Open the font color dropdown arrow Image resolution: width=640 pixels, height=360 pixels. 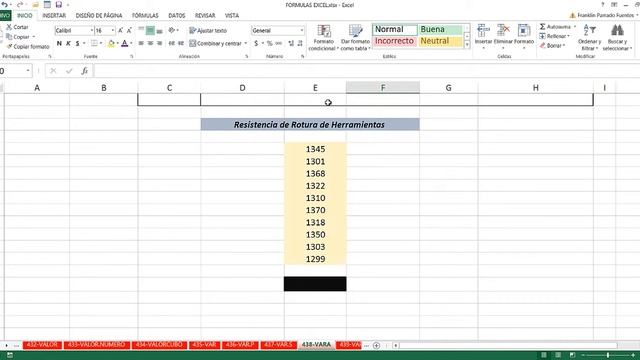pyautogui.click(x=131, y=43)
